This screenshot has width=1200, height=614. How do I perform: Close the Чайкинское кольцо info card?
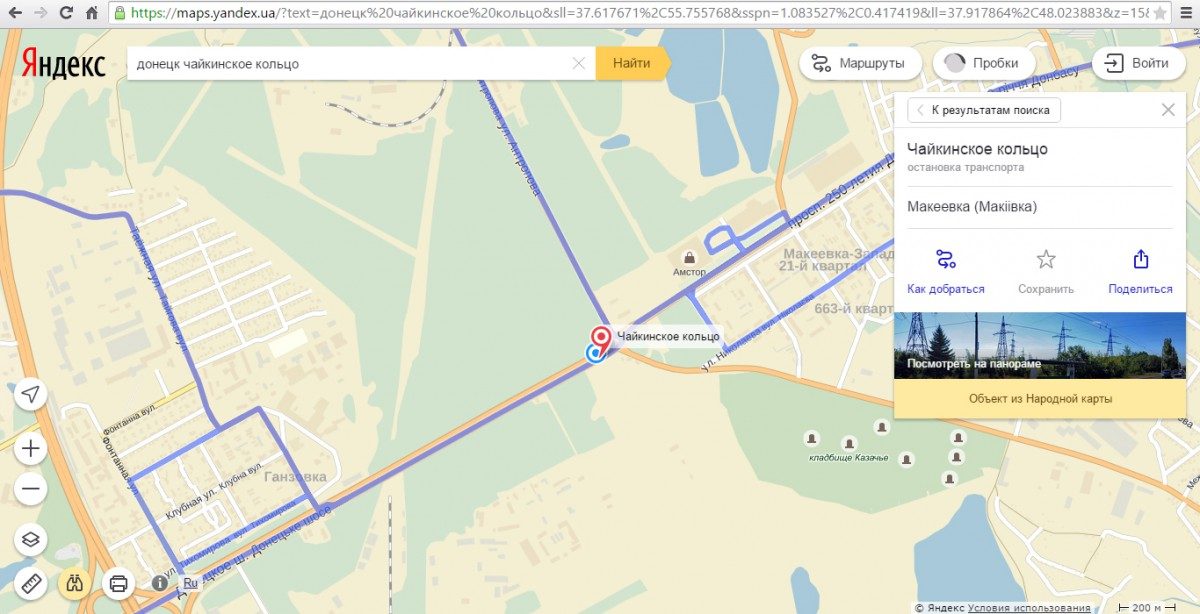click(x=1168, y=110)
